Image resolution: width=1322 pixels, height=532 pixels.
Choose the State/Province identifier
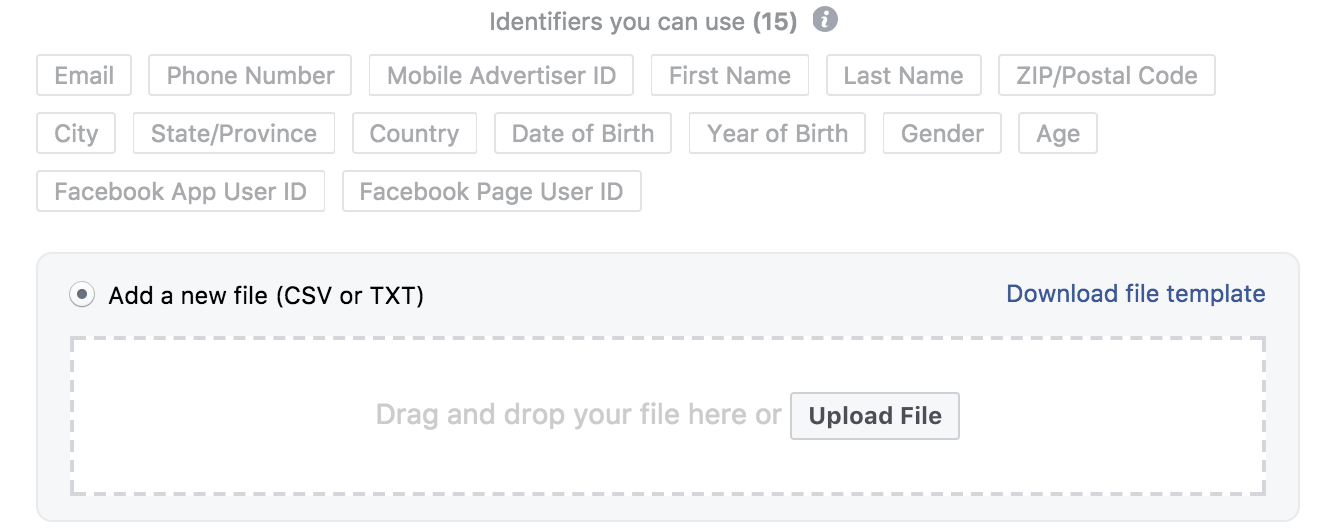[234, 133]
